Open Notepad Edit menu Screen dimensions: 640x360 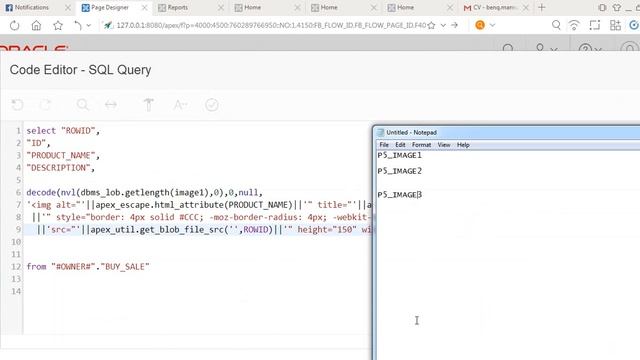click(x=400, y=145)
